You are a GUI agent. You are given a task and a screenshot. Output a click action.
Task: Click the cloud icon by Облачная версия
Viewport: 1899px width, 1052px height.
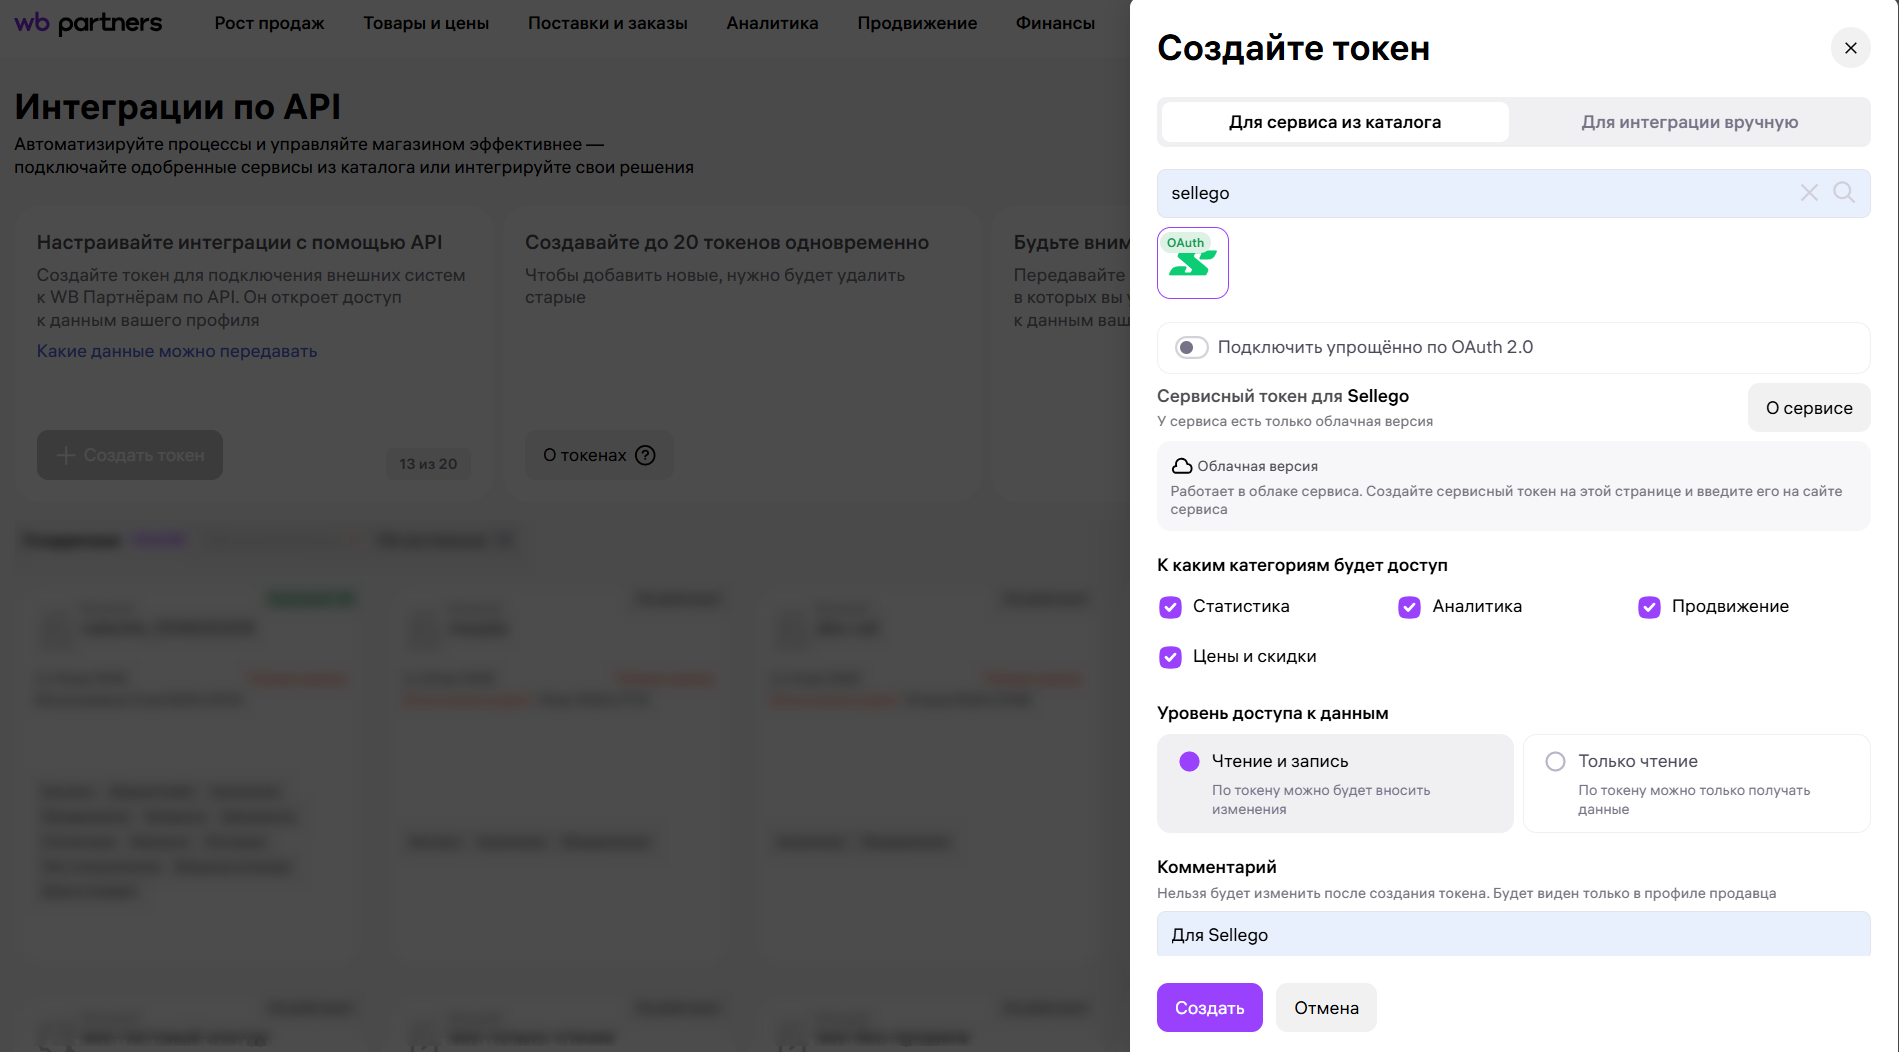coord(1182,466)
